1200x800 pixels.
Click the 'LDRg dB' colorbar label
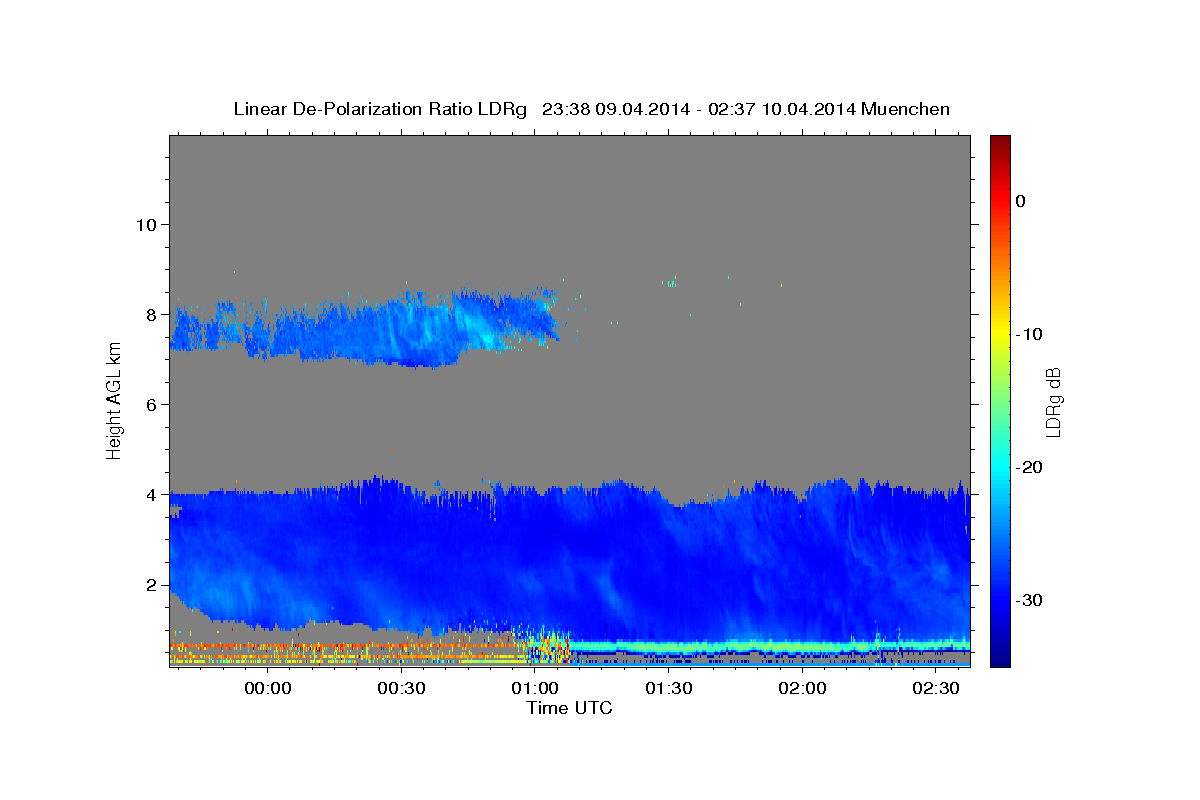pyautogui.click(x=1053, y=402)
